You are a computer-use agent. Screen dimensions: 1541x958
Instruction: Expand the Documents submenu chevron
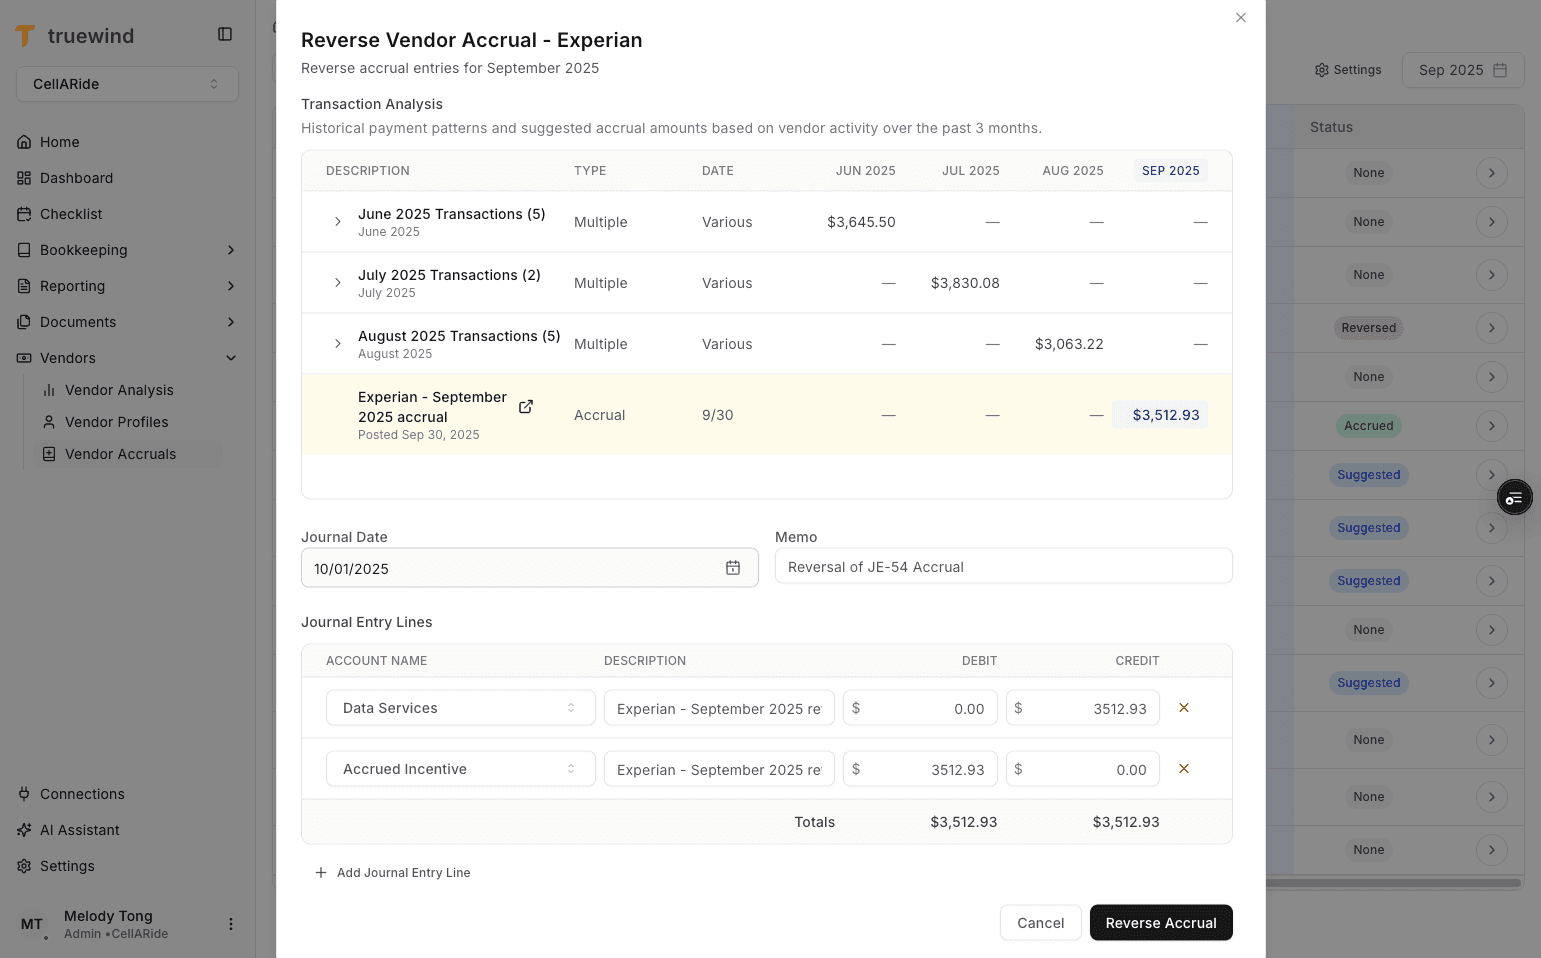[x=231, y=322]
